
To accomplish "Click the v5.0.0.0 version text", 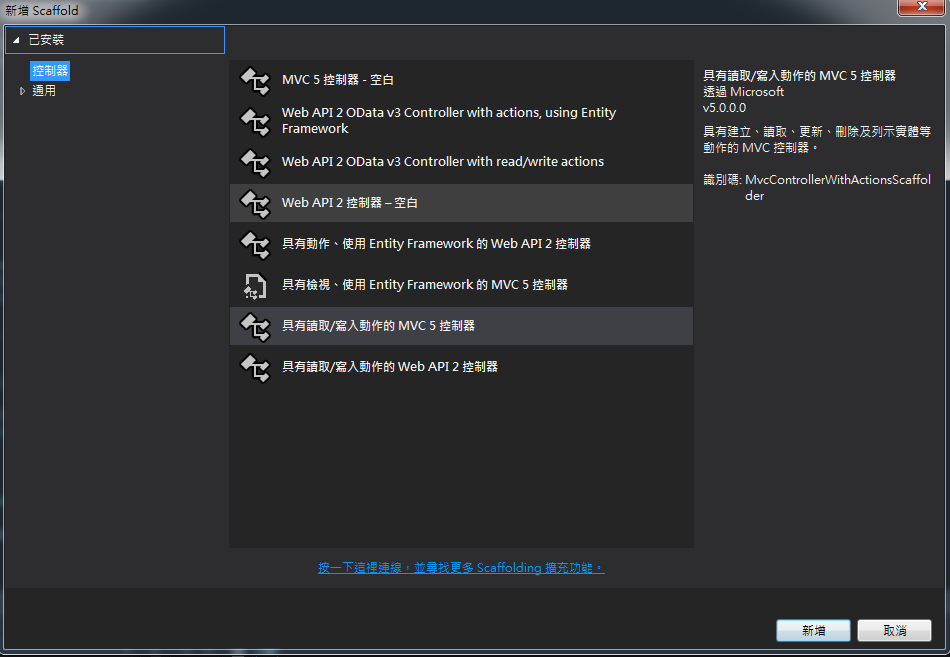I will coord(724,108).
